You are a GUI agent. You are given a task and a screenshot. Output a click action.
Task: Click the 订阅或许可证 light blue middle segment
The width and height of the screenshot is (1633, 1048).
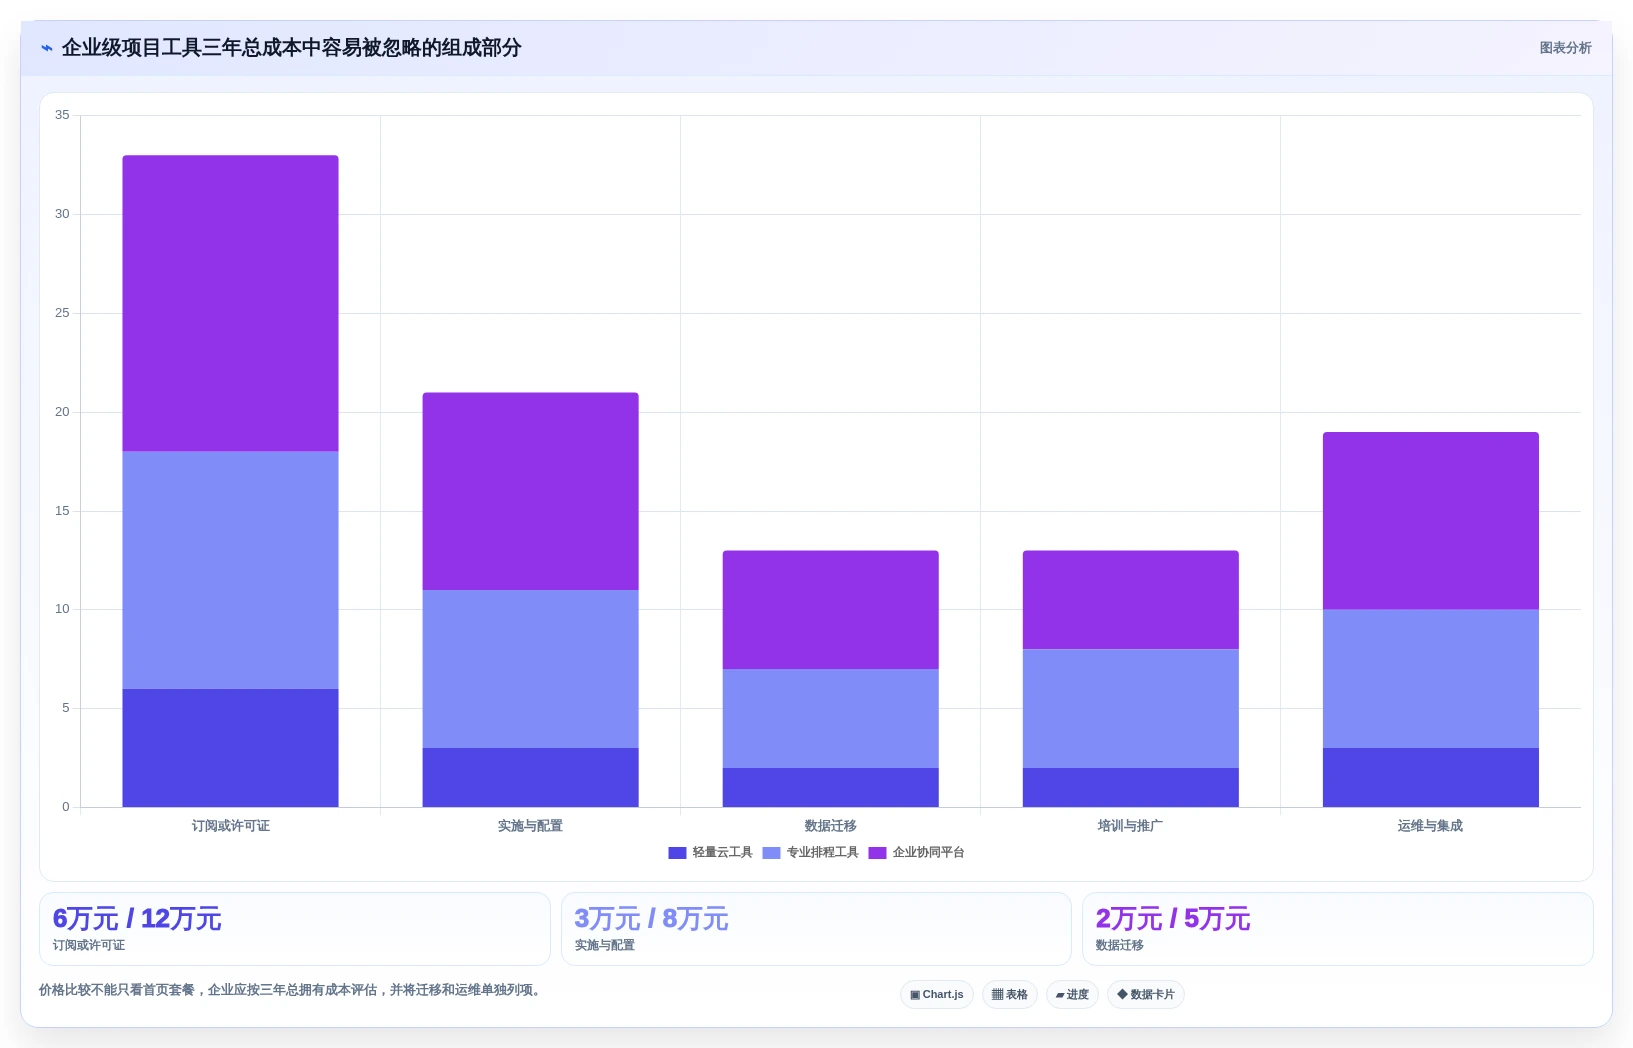coord(230,570)
